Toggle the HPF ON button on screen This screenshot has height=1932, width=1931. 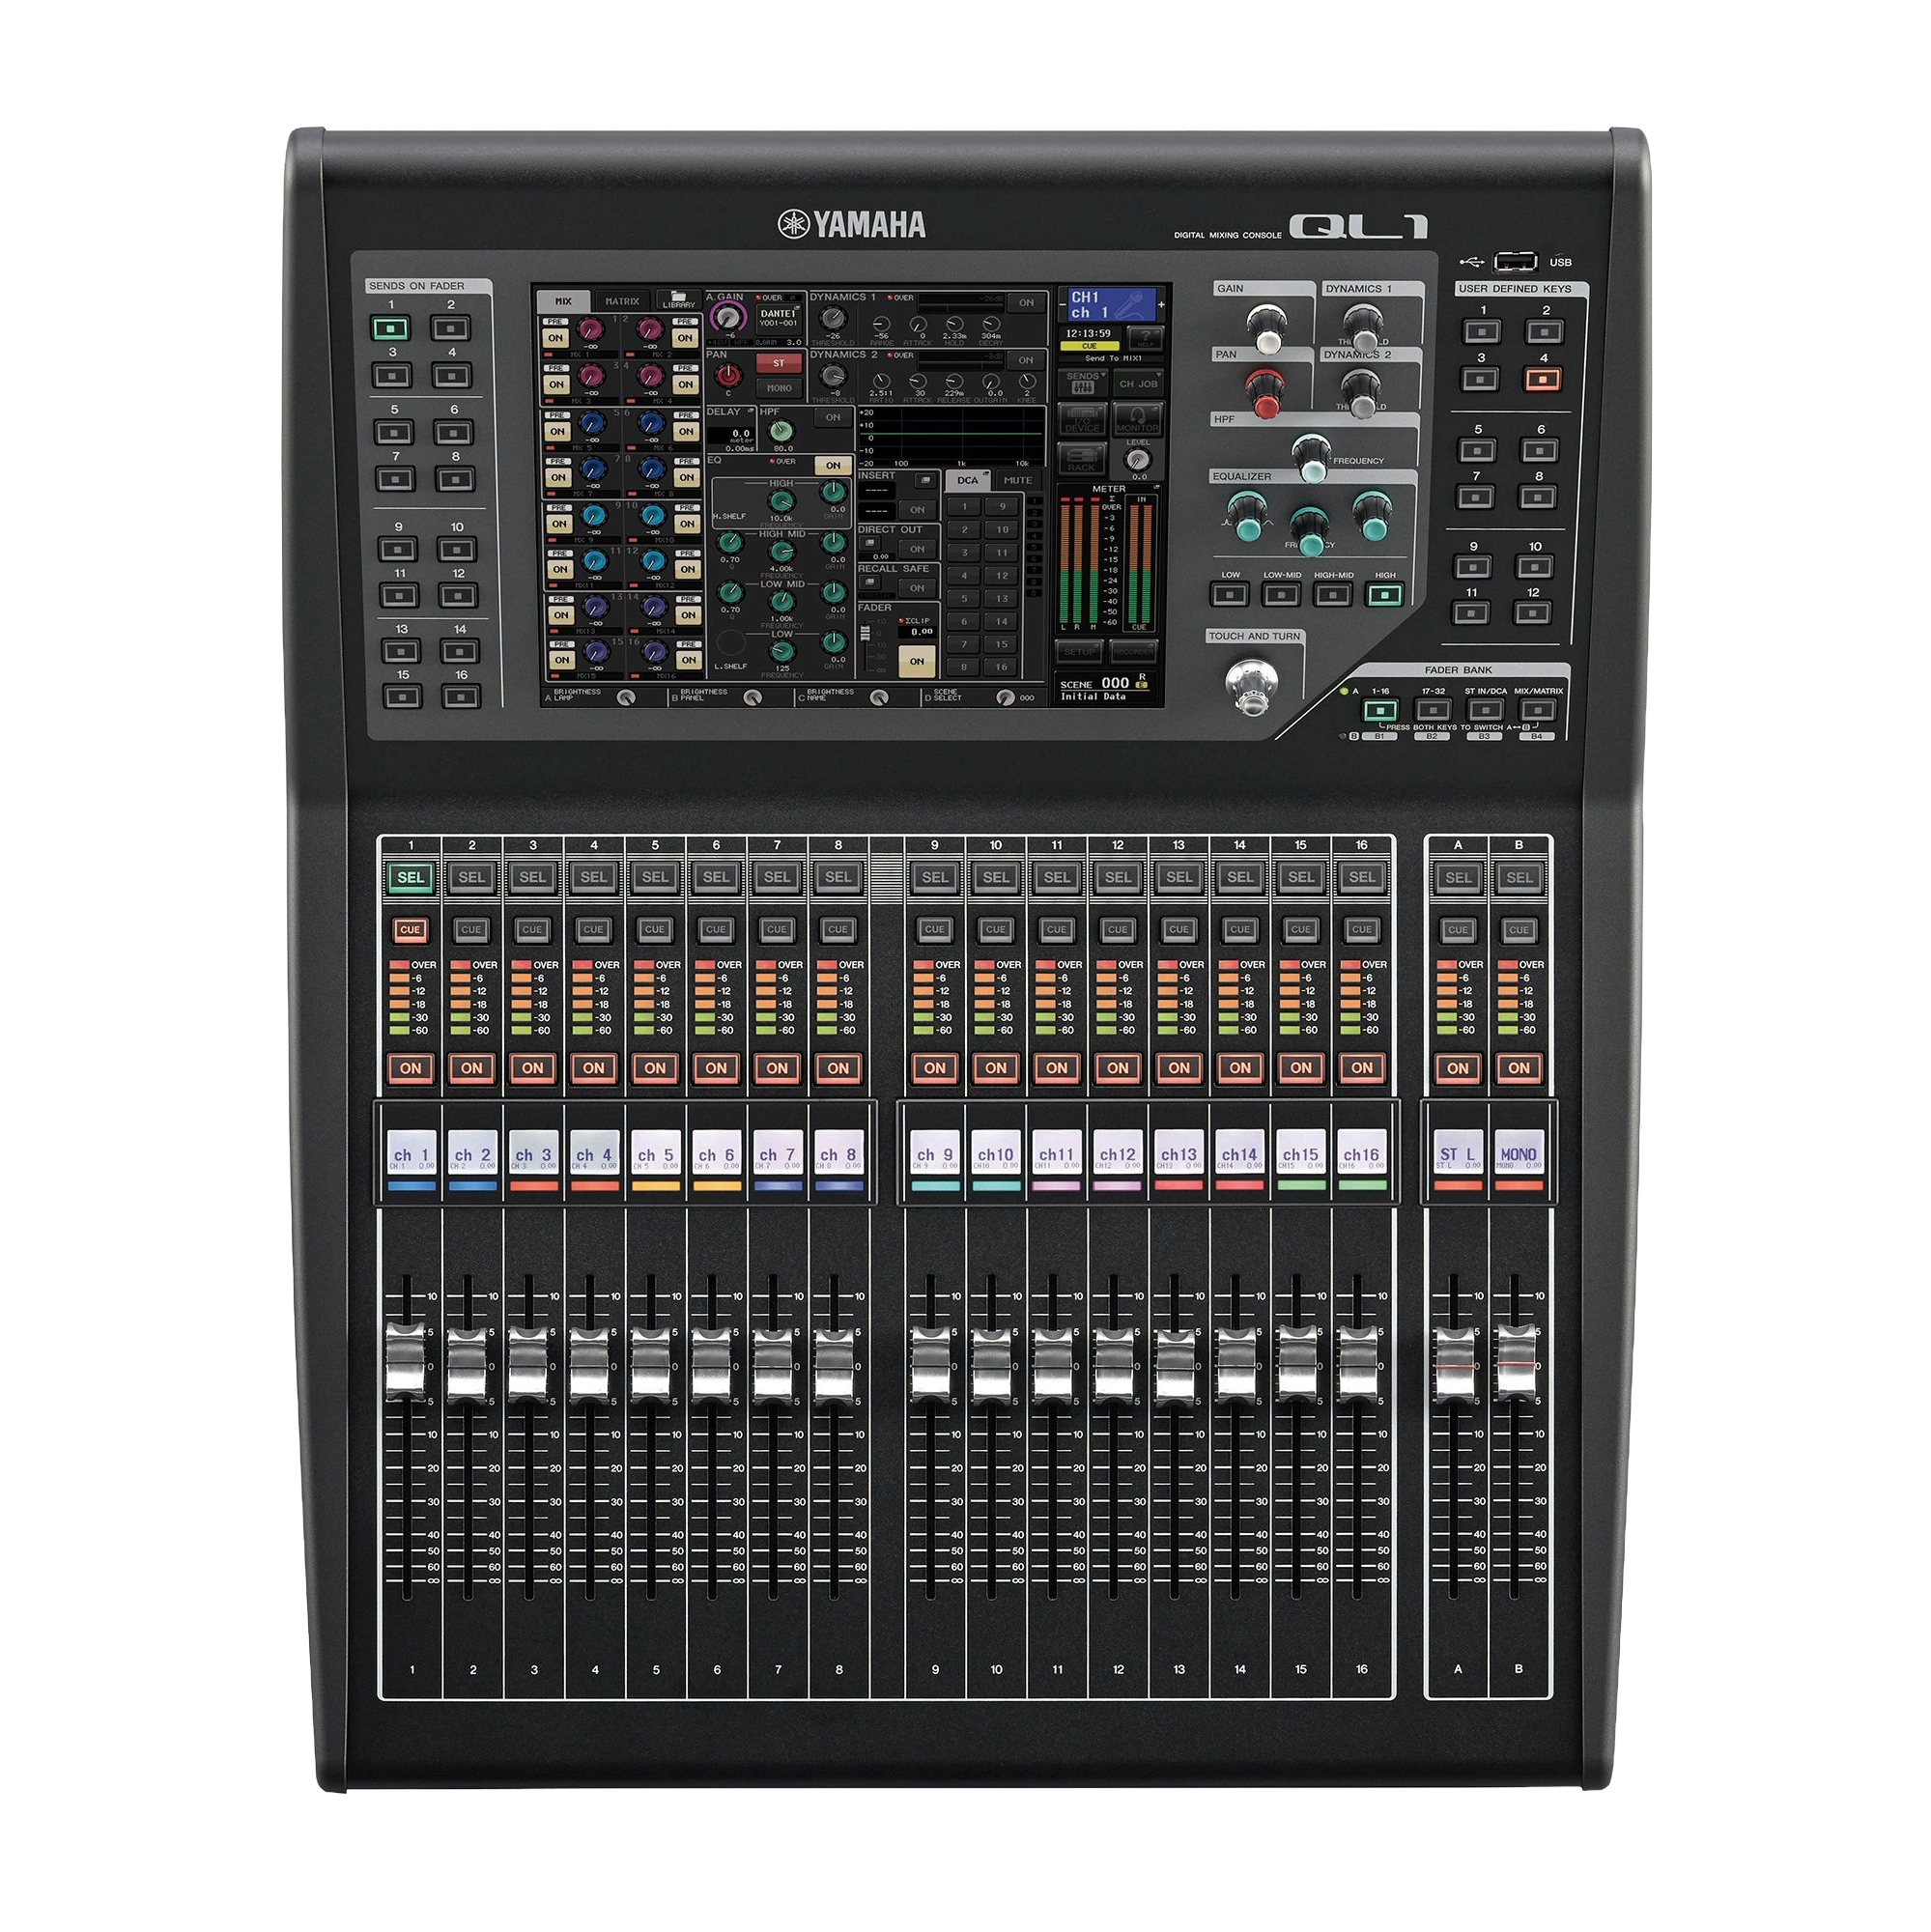[832, 417]
